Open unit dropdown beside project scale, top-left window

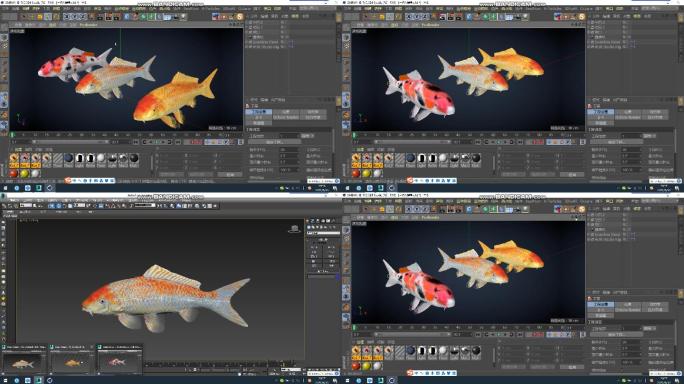(307, 136)
